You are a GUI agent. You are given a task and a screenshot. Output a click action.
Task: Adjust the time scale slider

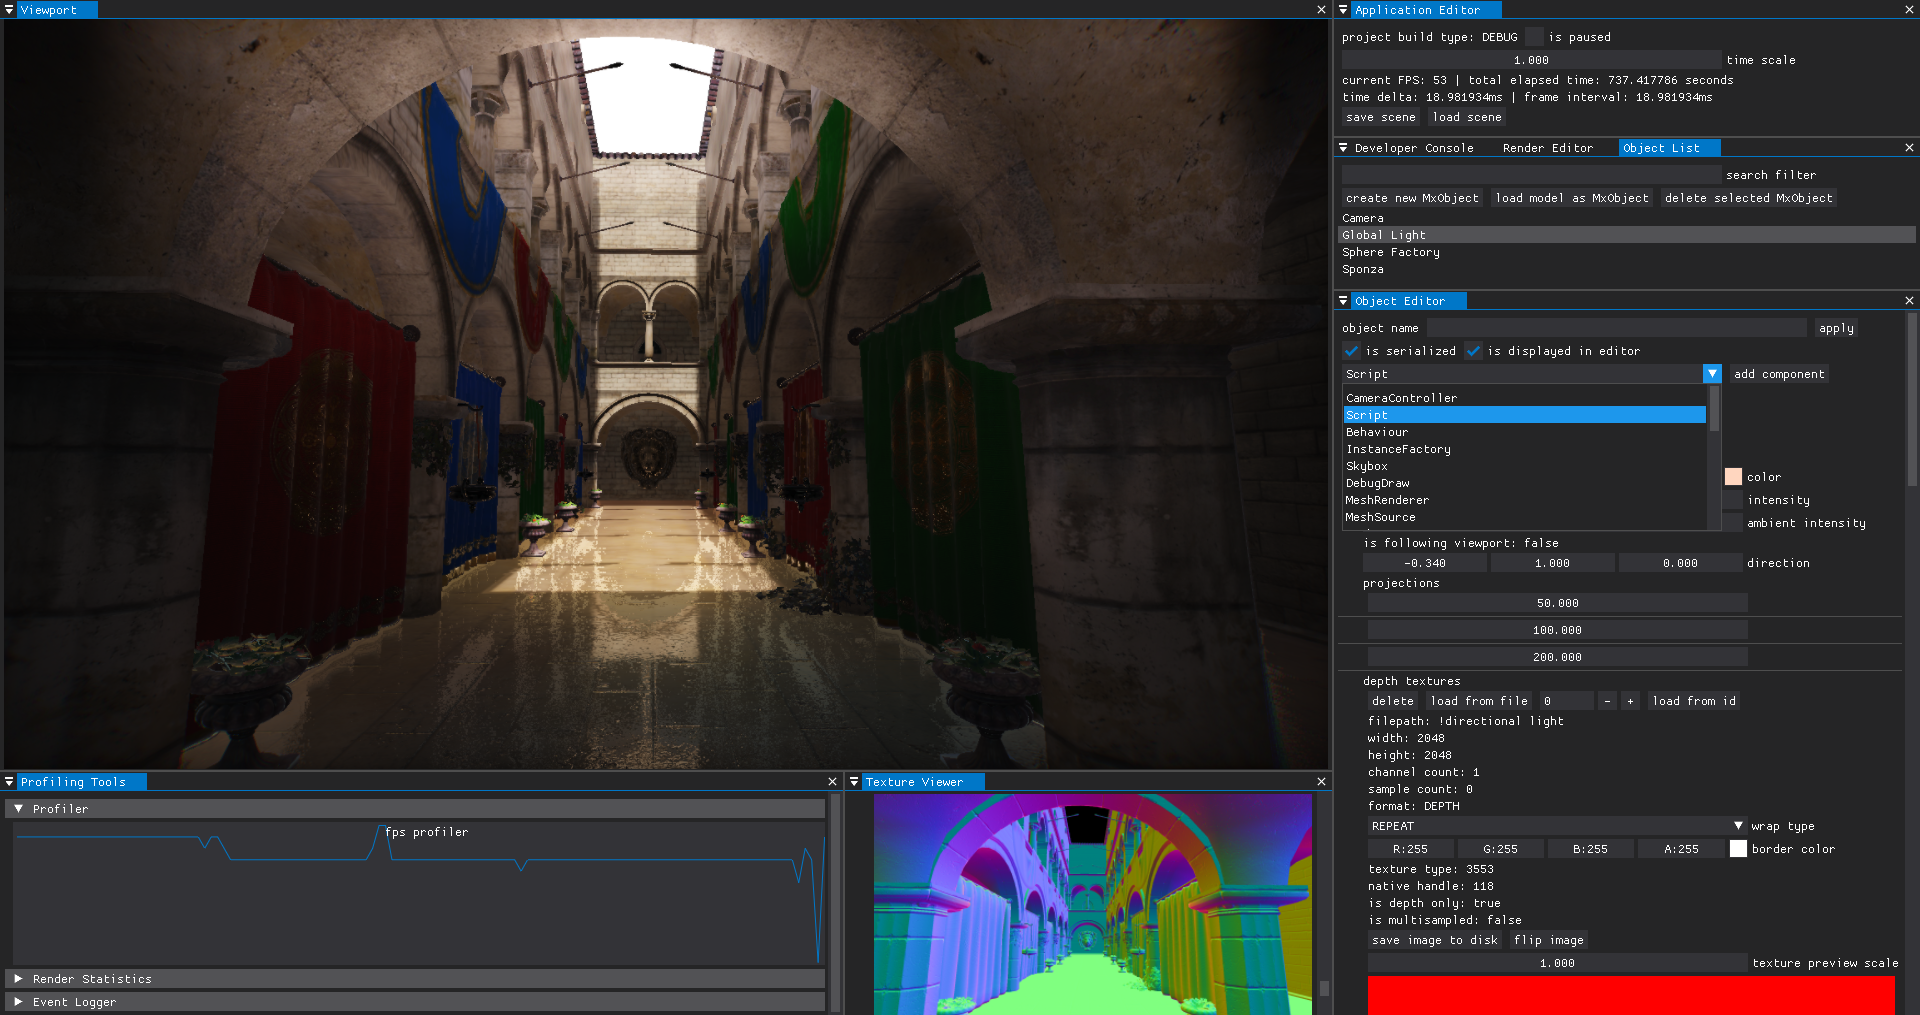[x=1531, y=60]
